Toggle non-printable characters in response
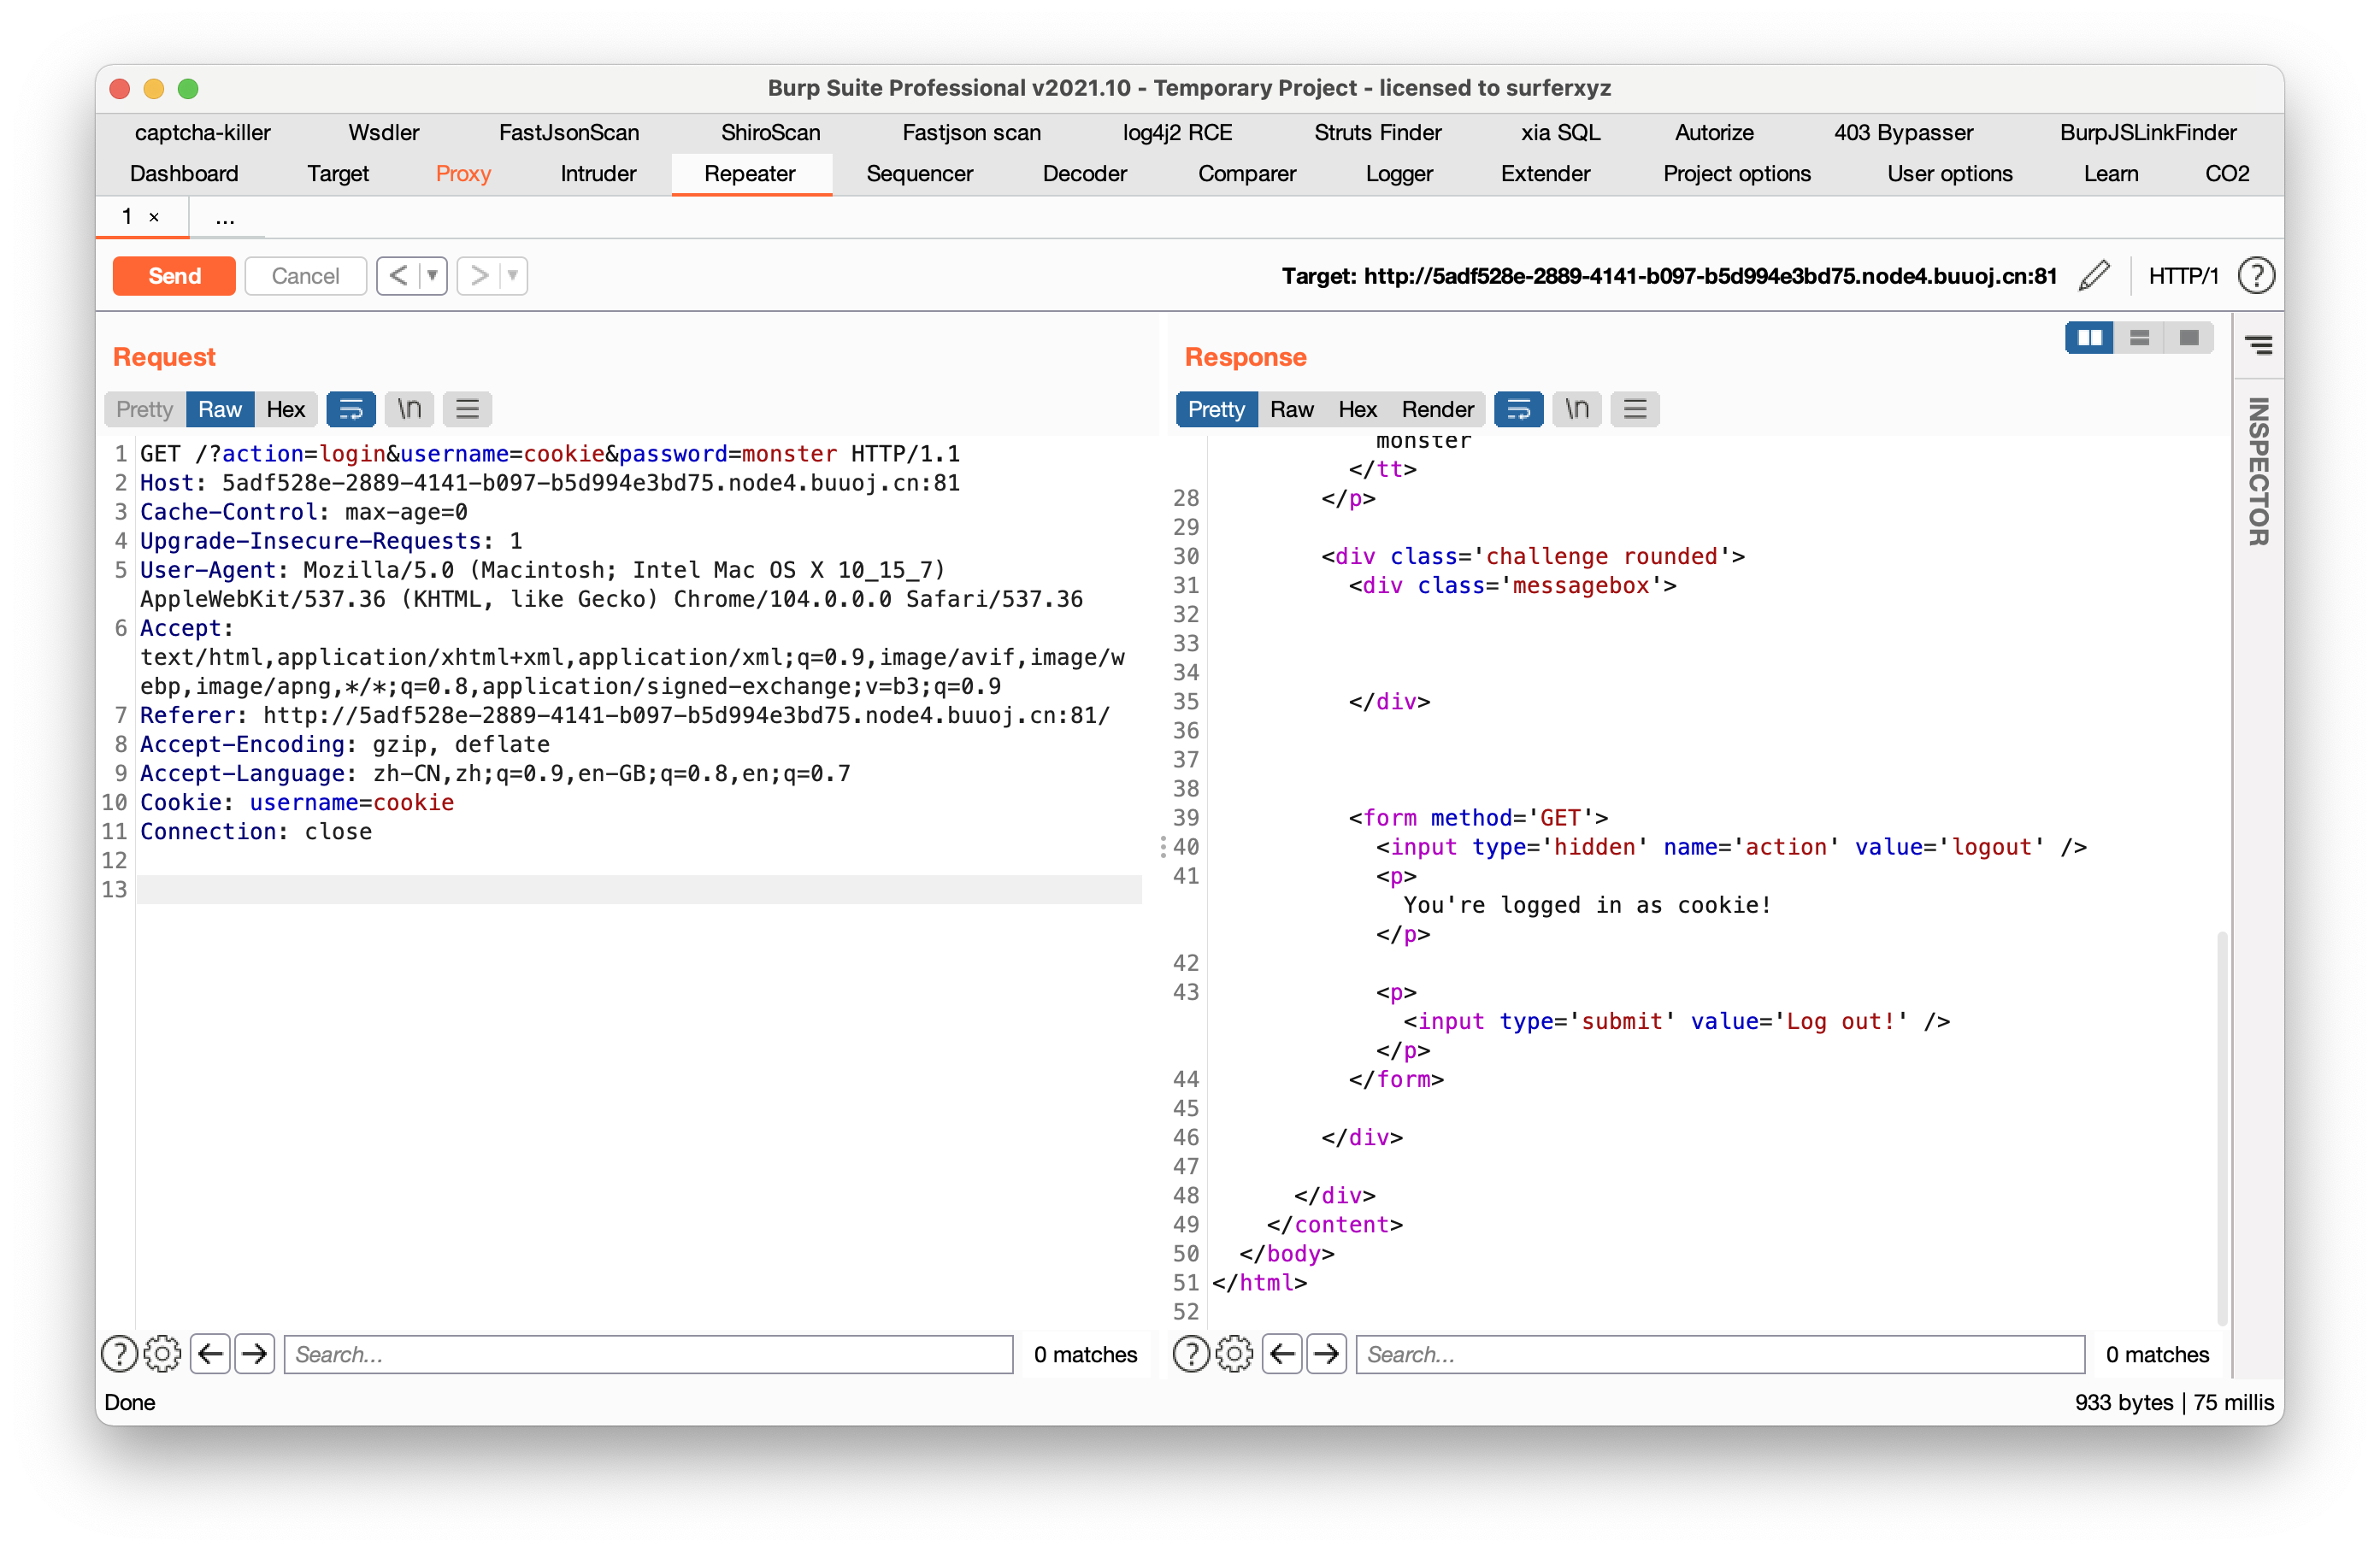Viewport: 2380px width, 1552px height. coord(1577,409)
